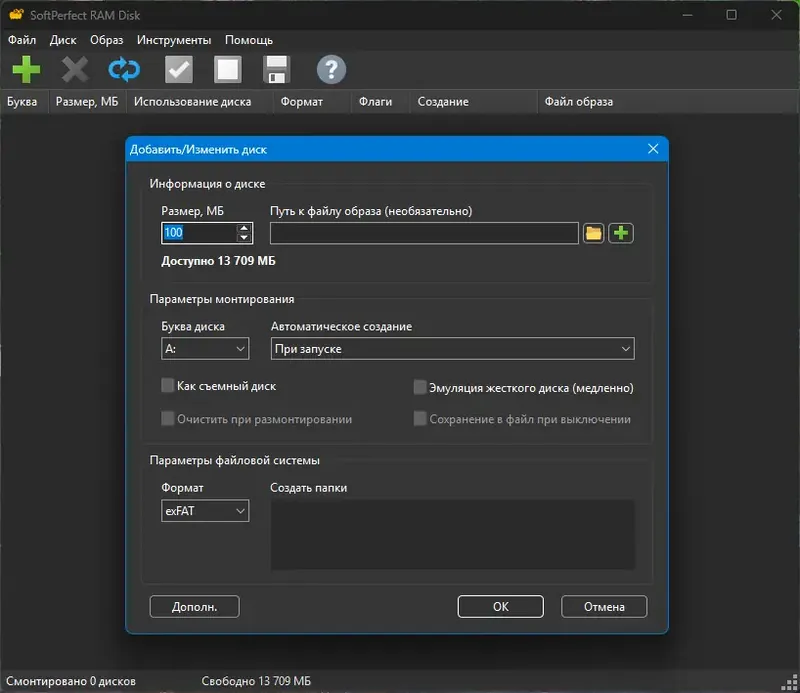Click the Отмена button
Viewport: 800px width, 693px height.
pyautogui.click(x=604, y=607)
